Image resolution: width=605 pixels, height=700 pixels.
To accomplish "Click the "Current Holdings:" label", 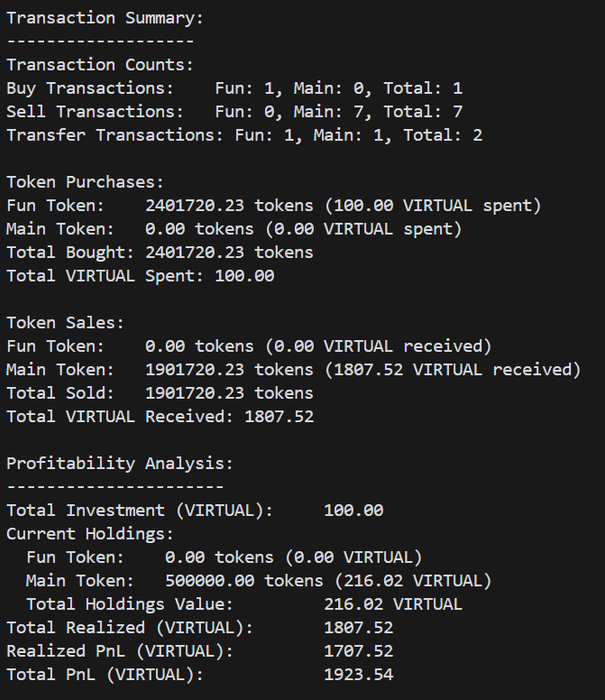I will point(90,534).
